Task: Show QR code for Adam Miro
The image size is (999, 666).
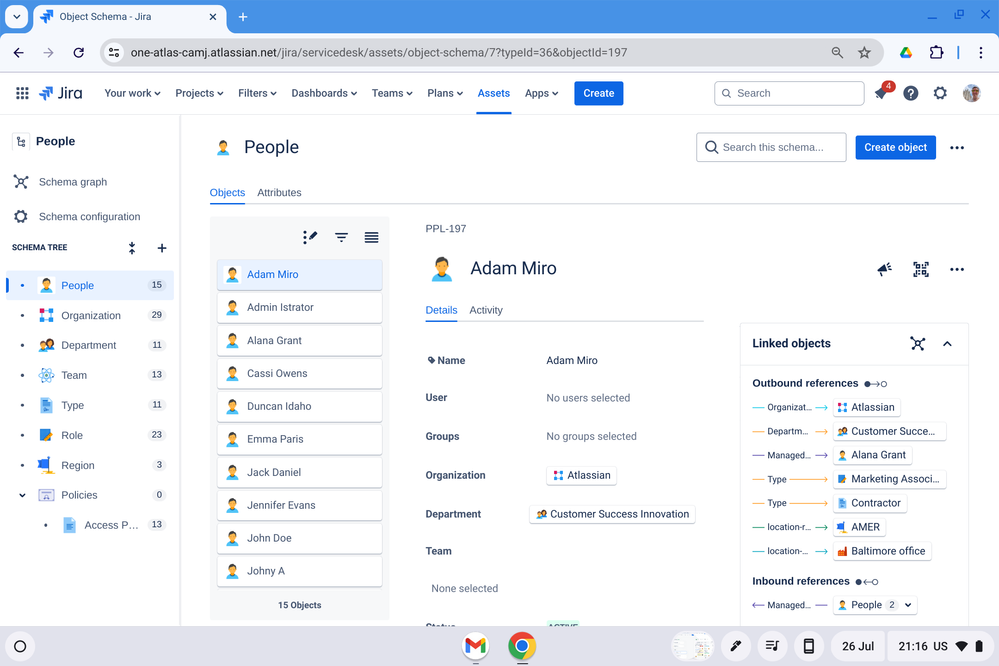Action: tap(921, 269)
